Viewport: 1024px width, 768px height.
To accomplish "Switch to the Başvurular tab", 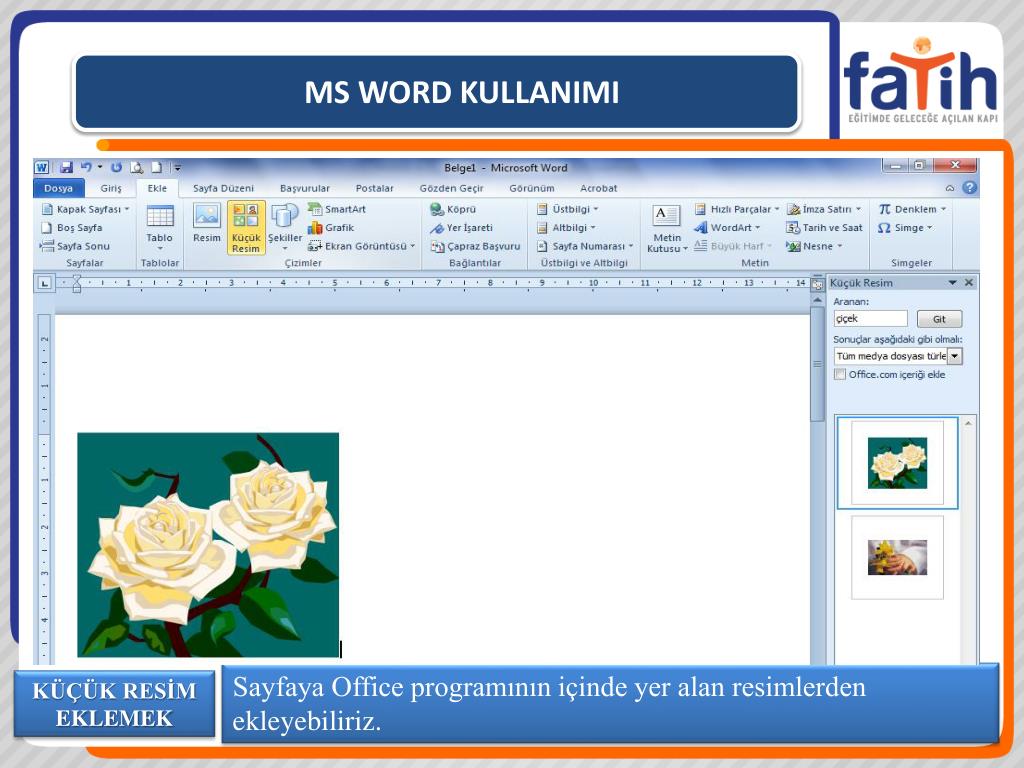I will (x=304, y=188).
